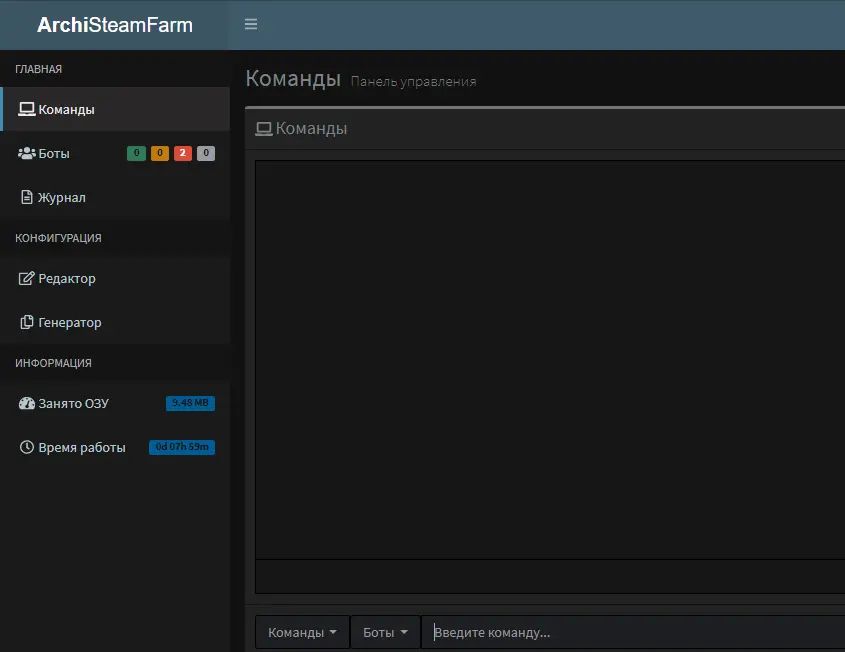845x652 pixels.
Task: Click the green bots count badge
Action: point(136,153)
